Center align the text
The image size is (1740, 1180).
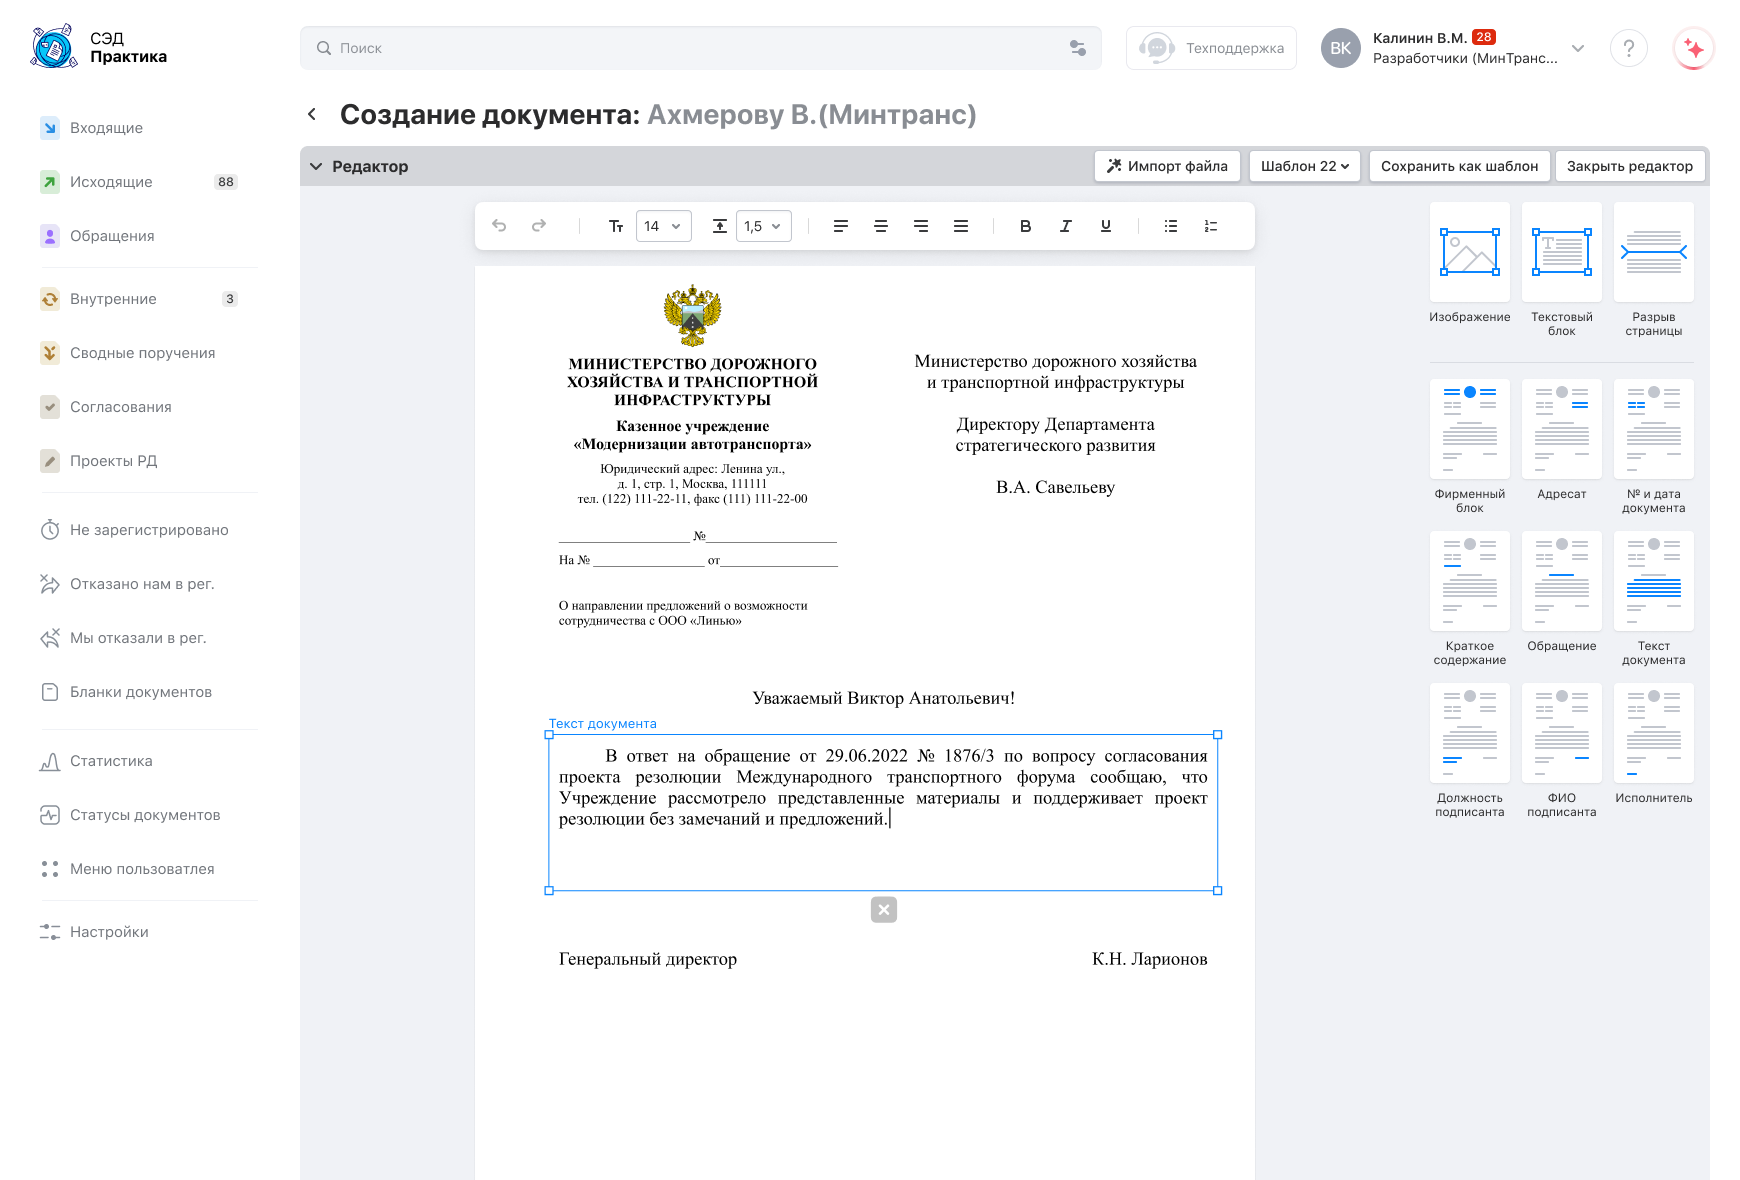tap(881, 226)
